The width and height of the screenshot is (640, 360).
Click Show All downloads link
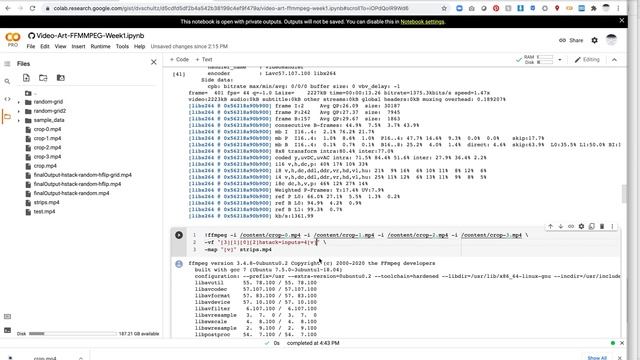tap(597, 358)
